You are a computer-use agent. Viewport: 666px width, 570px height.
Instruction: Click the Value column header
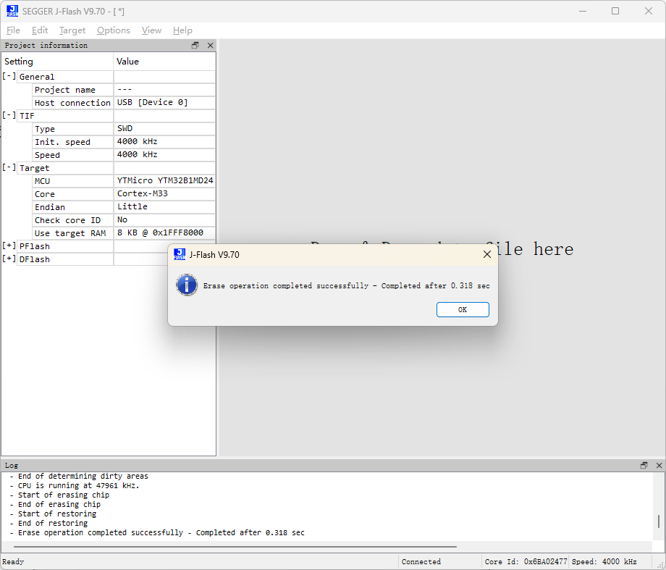(164, 62)
